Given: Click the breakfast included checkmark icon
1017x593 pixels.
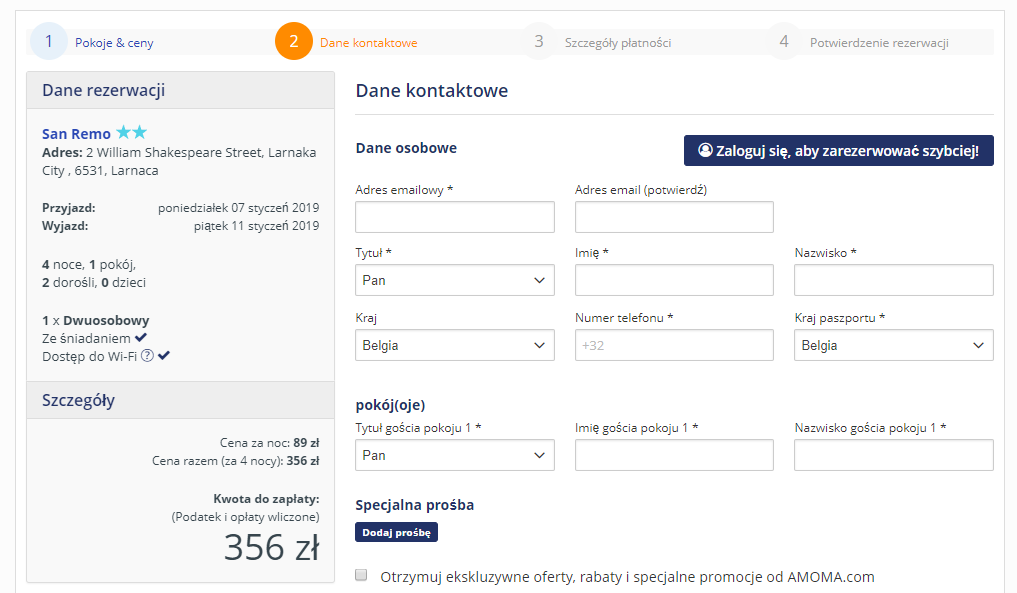Looking at the screenshot, I should pos(141,337).
